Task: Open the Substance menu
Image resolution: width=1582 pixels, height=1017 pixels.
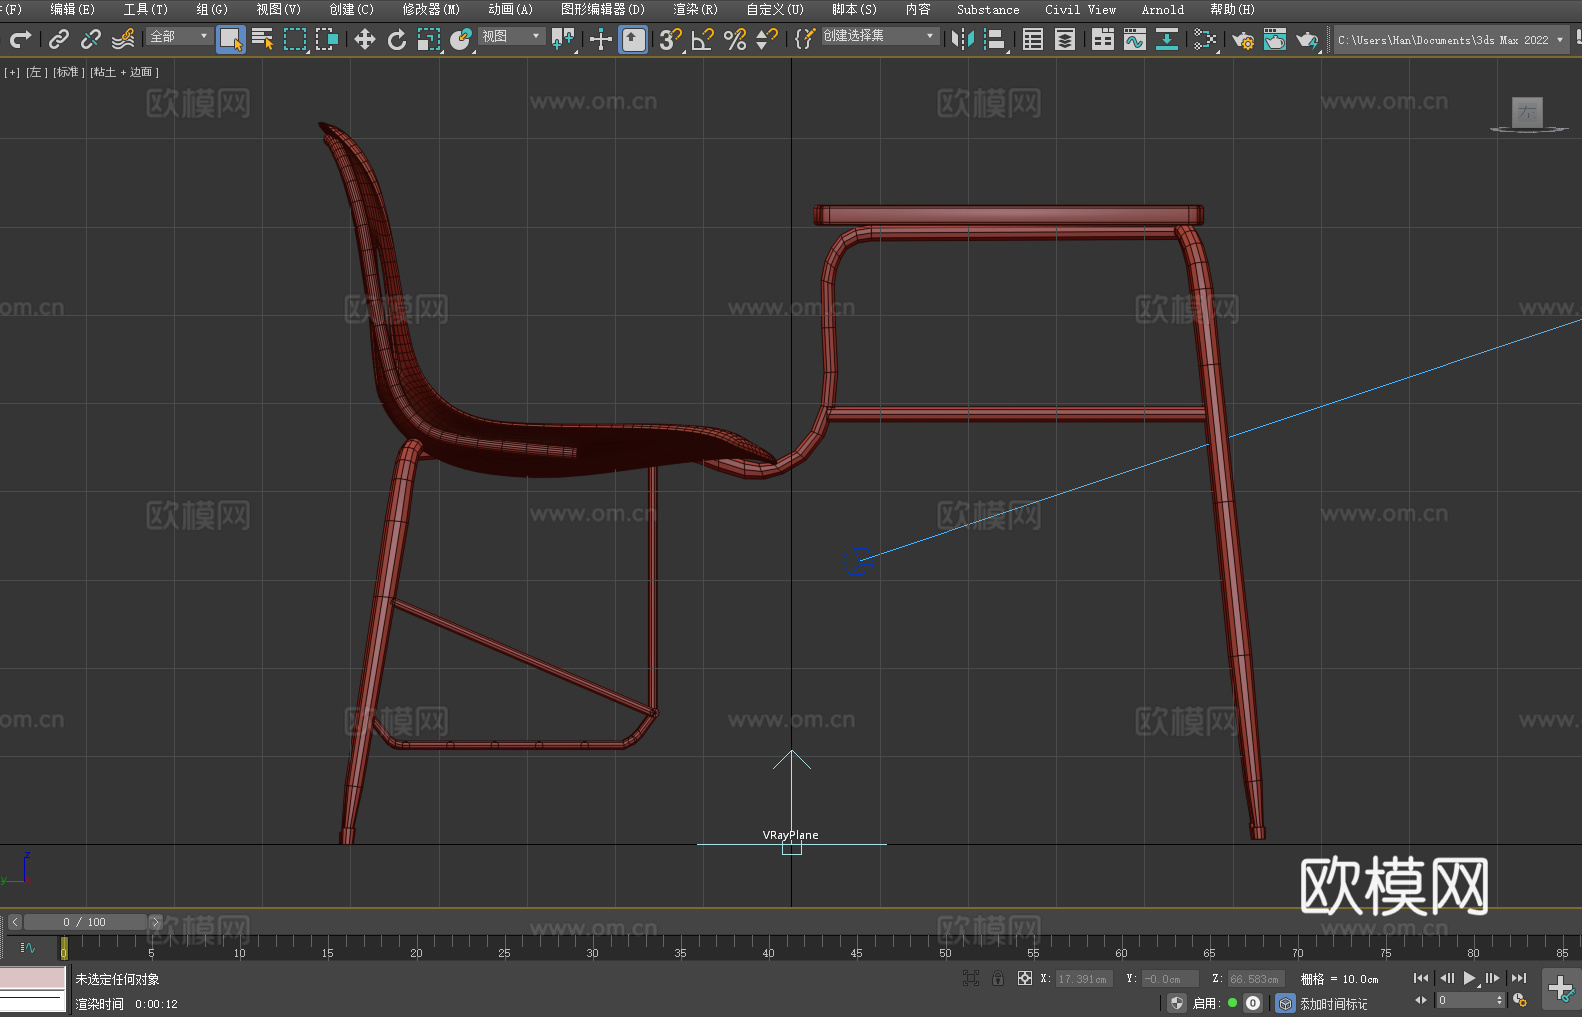Action: (988, 9)
